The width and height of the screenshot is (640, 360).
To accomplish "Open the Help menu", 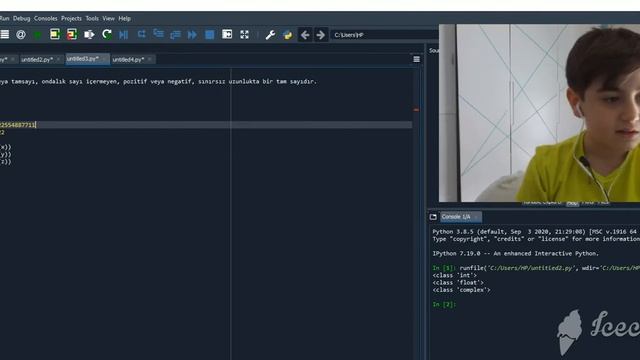I will pyautogui.click(x=124, y=18).
